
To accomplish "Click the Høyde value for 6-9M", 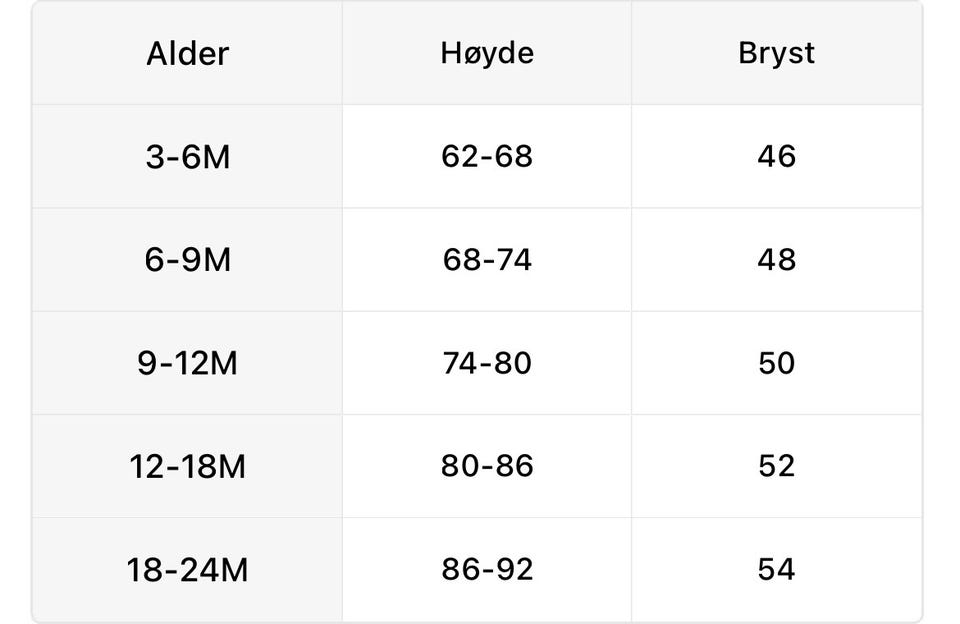I will tap(487, 260).
